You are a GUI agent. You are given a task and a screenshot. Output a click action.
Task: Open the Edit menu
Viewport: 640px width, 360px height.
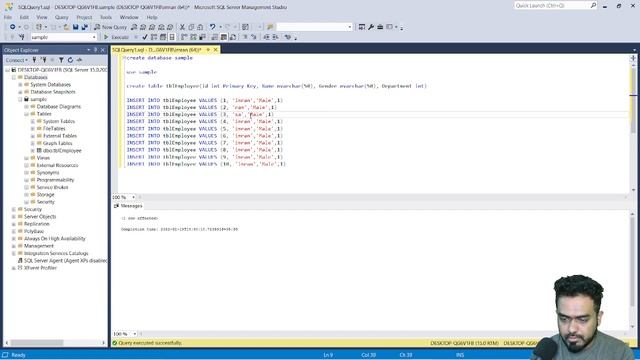(x=24, y=17)
